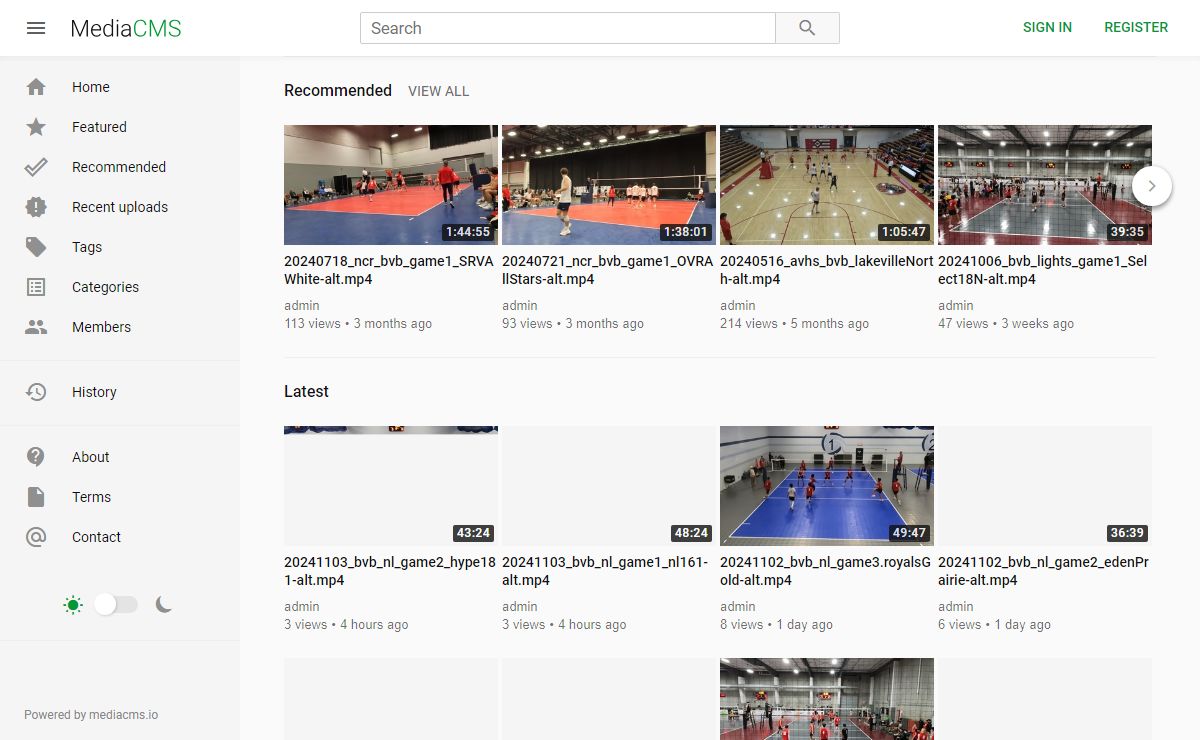
Task: Open the mediacms.io footer link
Action: pyautogui.click(x=124, y=715)
